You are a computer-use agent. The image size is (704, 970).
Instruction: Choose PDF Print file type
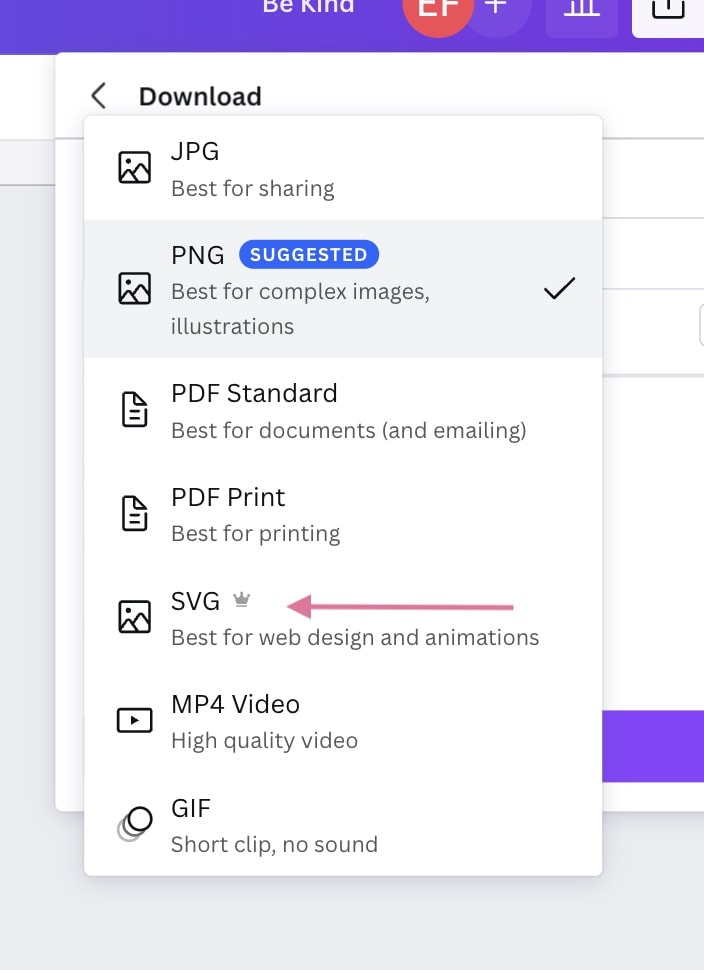click(x=343, y=513)
